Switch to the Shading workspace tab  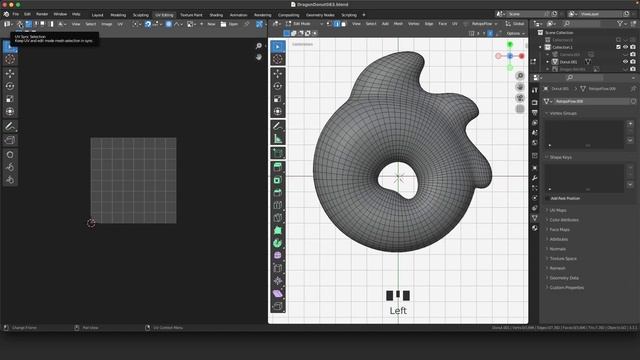point(216,15)
